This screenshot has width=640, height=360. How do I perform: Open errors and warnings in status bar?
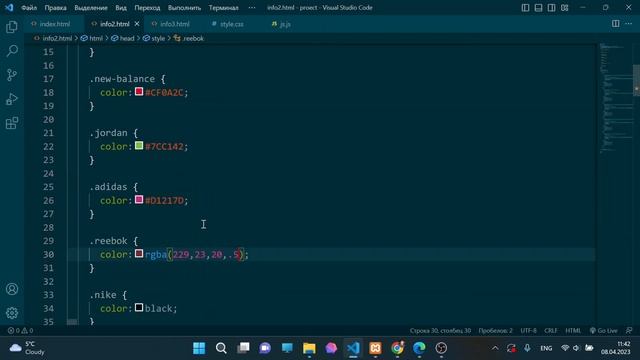click(20, 331)
